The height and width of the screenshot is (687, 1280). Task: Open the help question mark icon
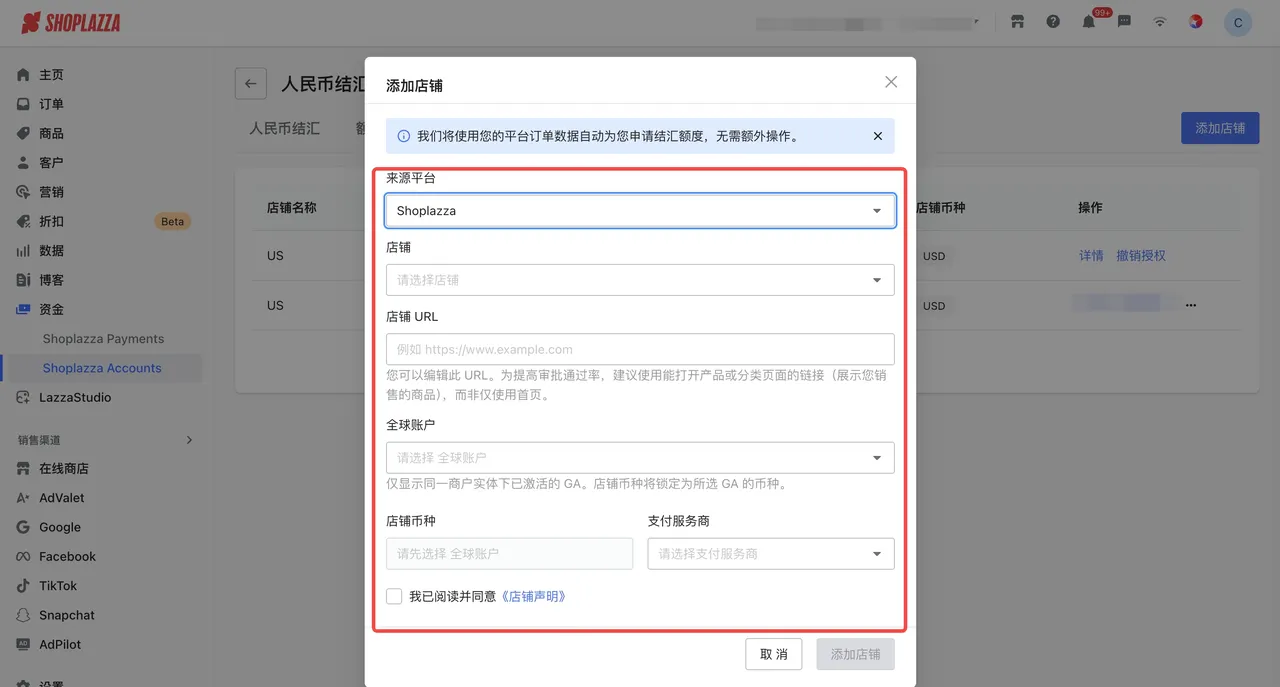[1053, 22]
